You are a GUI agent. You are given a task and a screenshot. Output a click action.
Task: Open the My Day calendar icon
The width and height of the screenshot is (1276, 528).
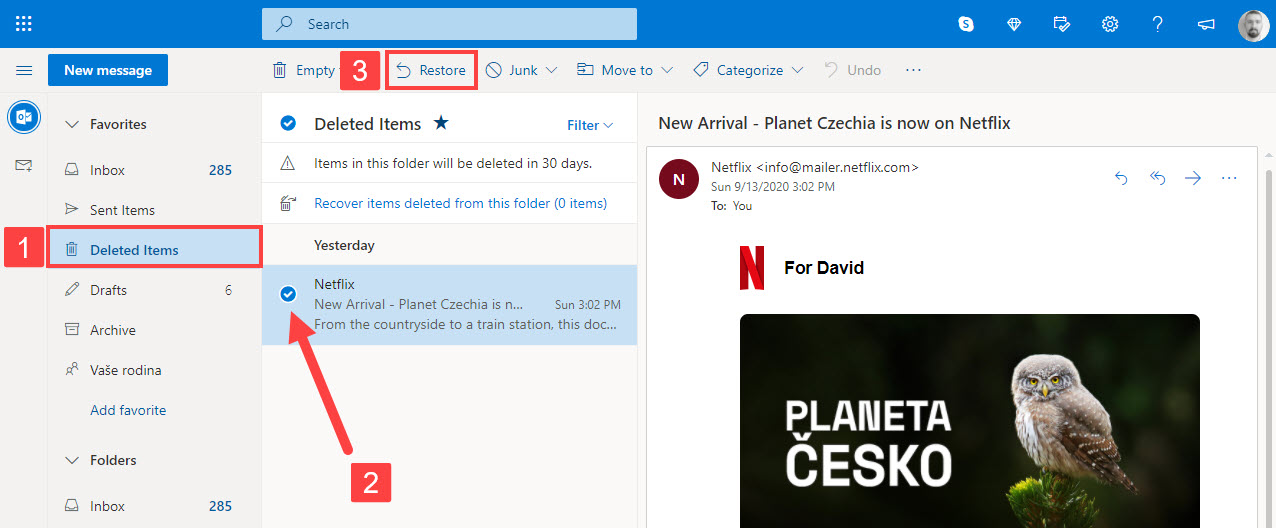click(x=1062, y=24)
